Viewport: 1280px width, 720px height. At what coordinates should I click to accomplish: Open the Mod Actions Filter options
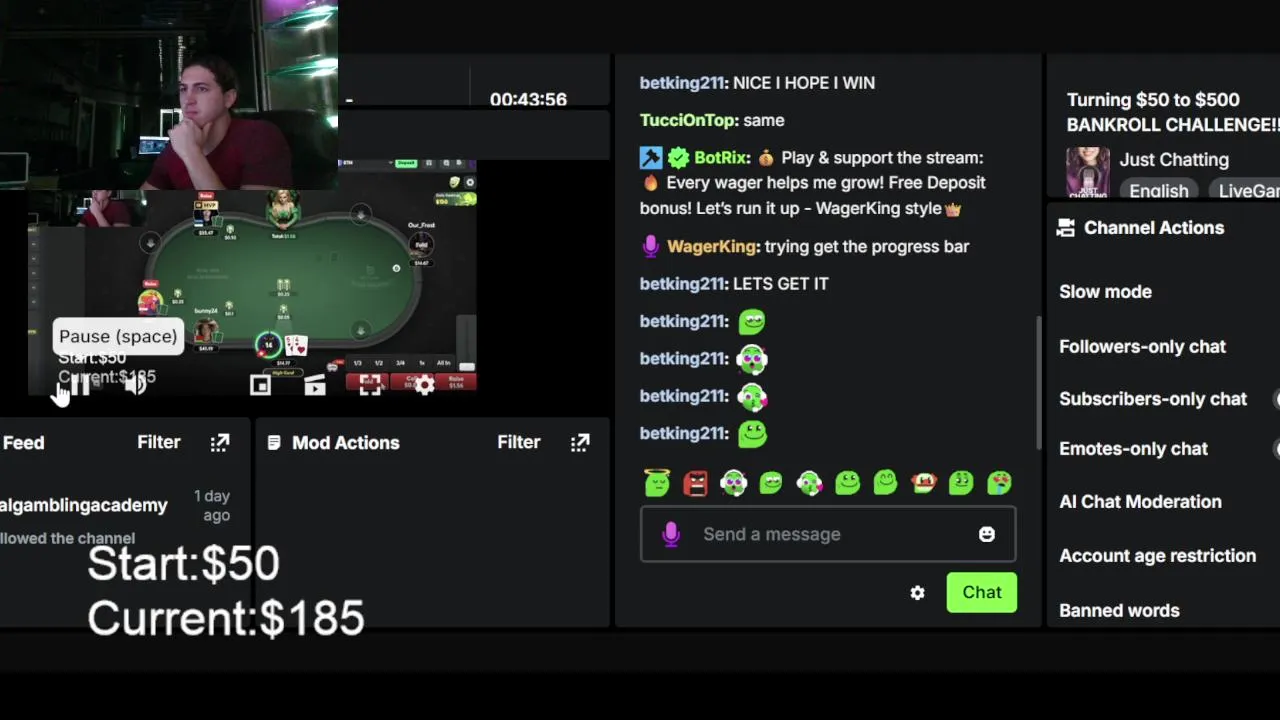point(519,442)
